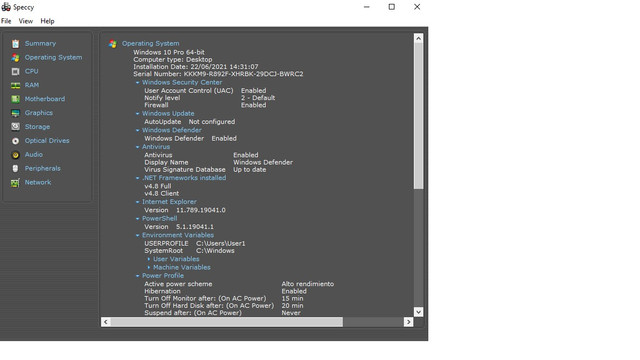Click the Motherboard icon in sidebar
This screenshot has height=360, width=640.
coord(16,99)
